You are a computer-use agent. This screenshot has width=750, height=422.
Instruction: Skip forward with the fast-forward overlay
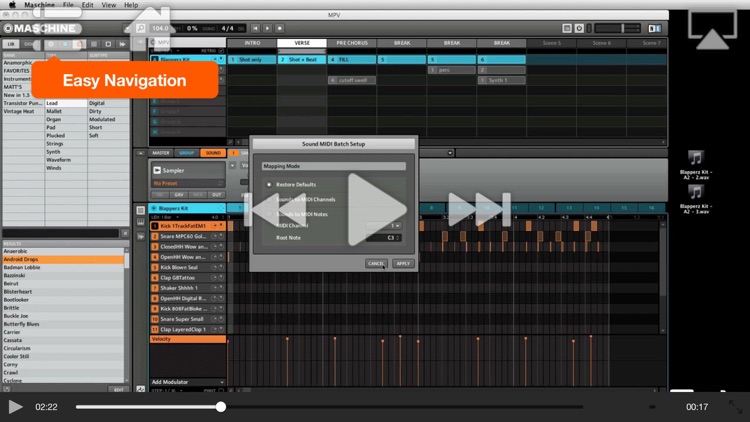(479, 210)
